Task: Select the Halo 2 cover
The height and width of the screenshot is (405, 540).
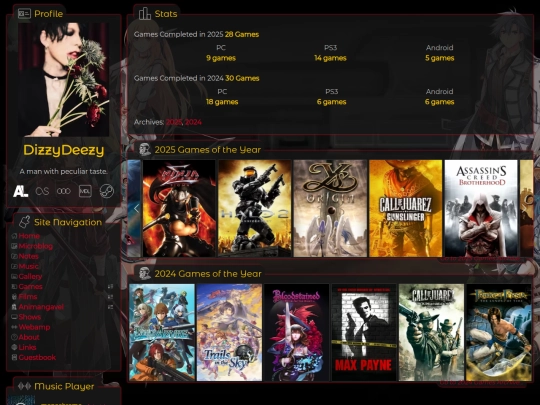Action: click(x=255, y=208)
